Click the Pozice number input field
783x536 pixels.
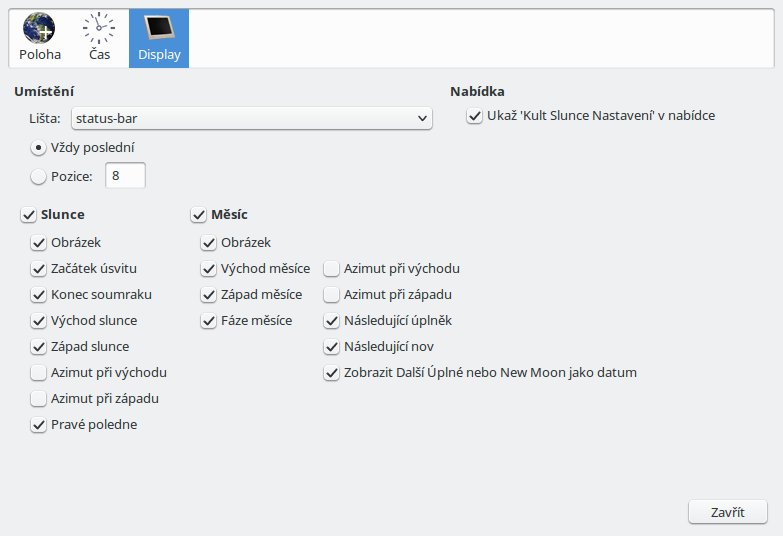point(125,175)
